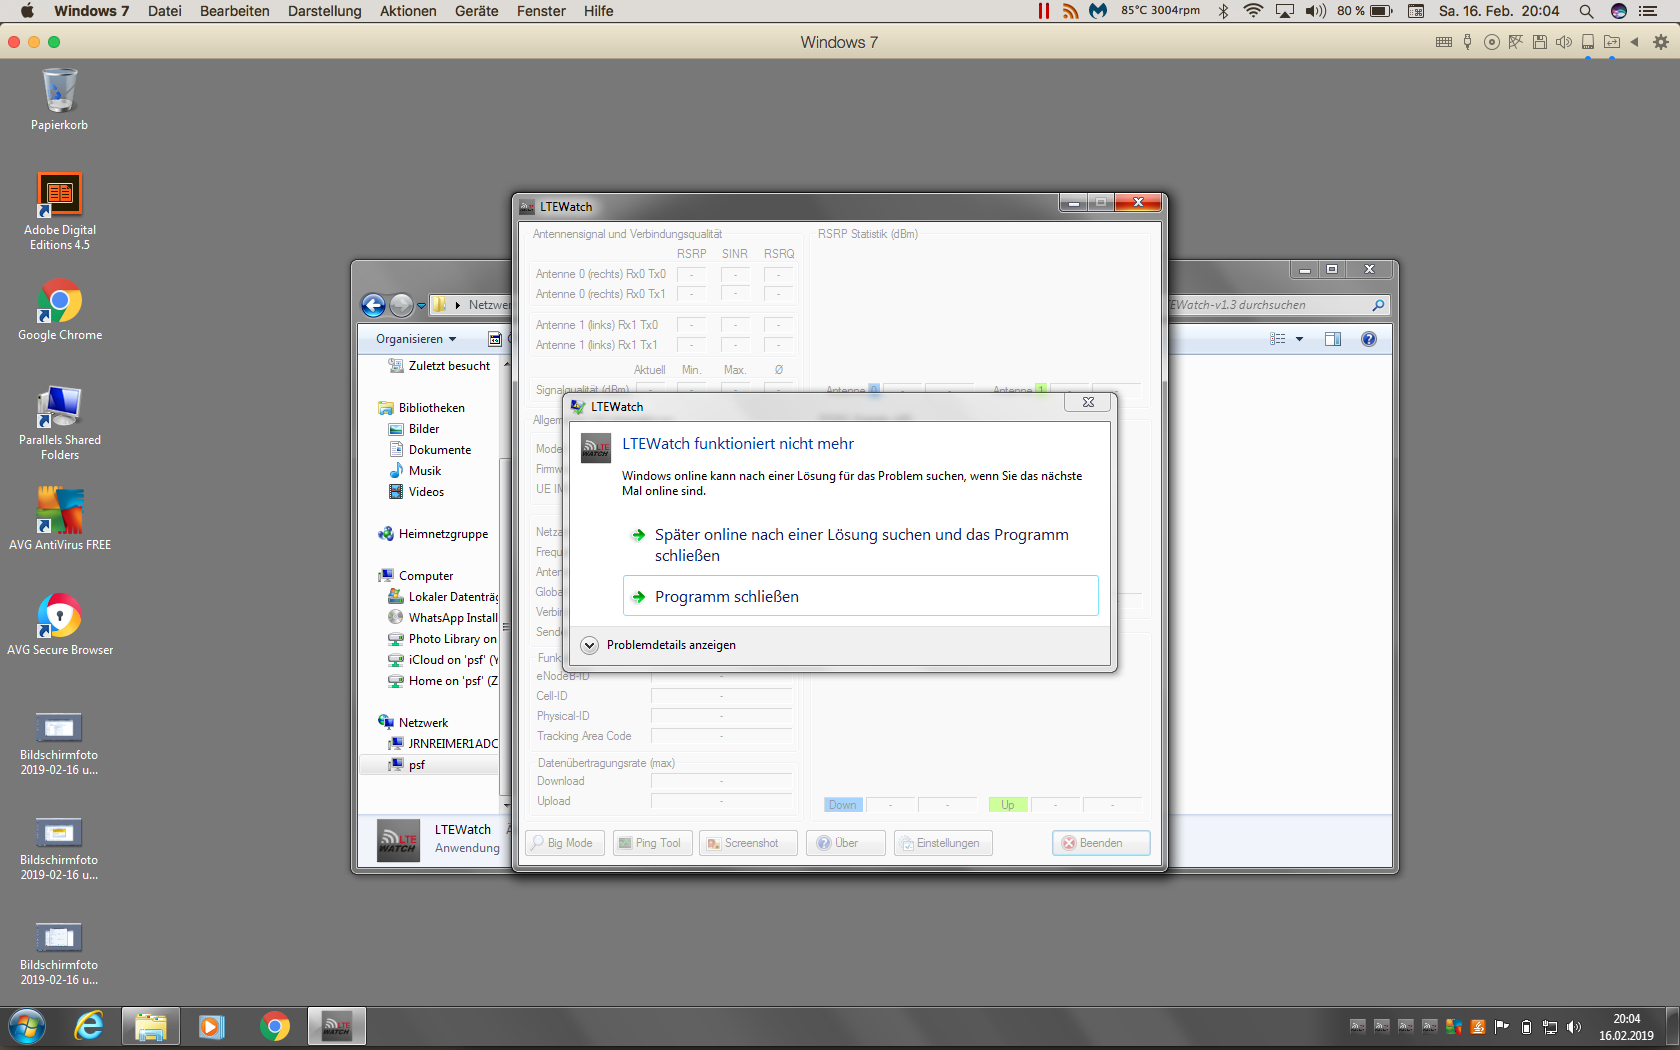This screenshot has width=1680, height=1050.
Task: Select the Google Chrome desktop shortcut
Action: coord(59,310)
